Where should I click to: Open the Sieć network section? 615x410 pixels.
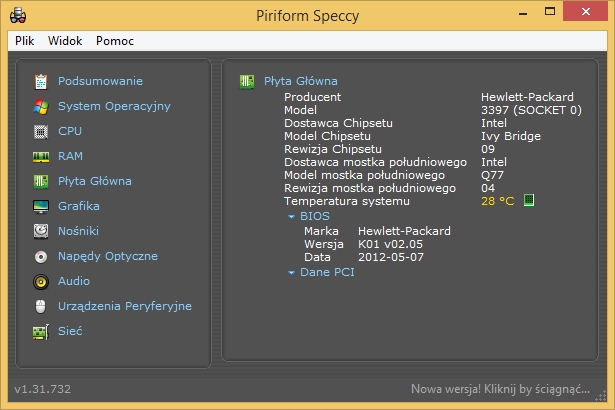[x=70, y=331]
